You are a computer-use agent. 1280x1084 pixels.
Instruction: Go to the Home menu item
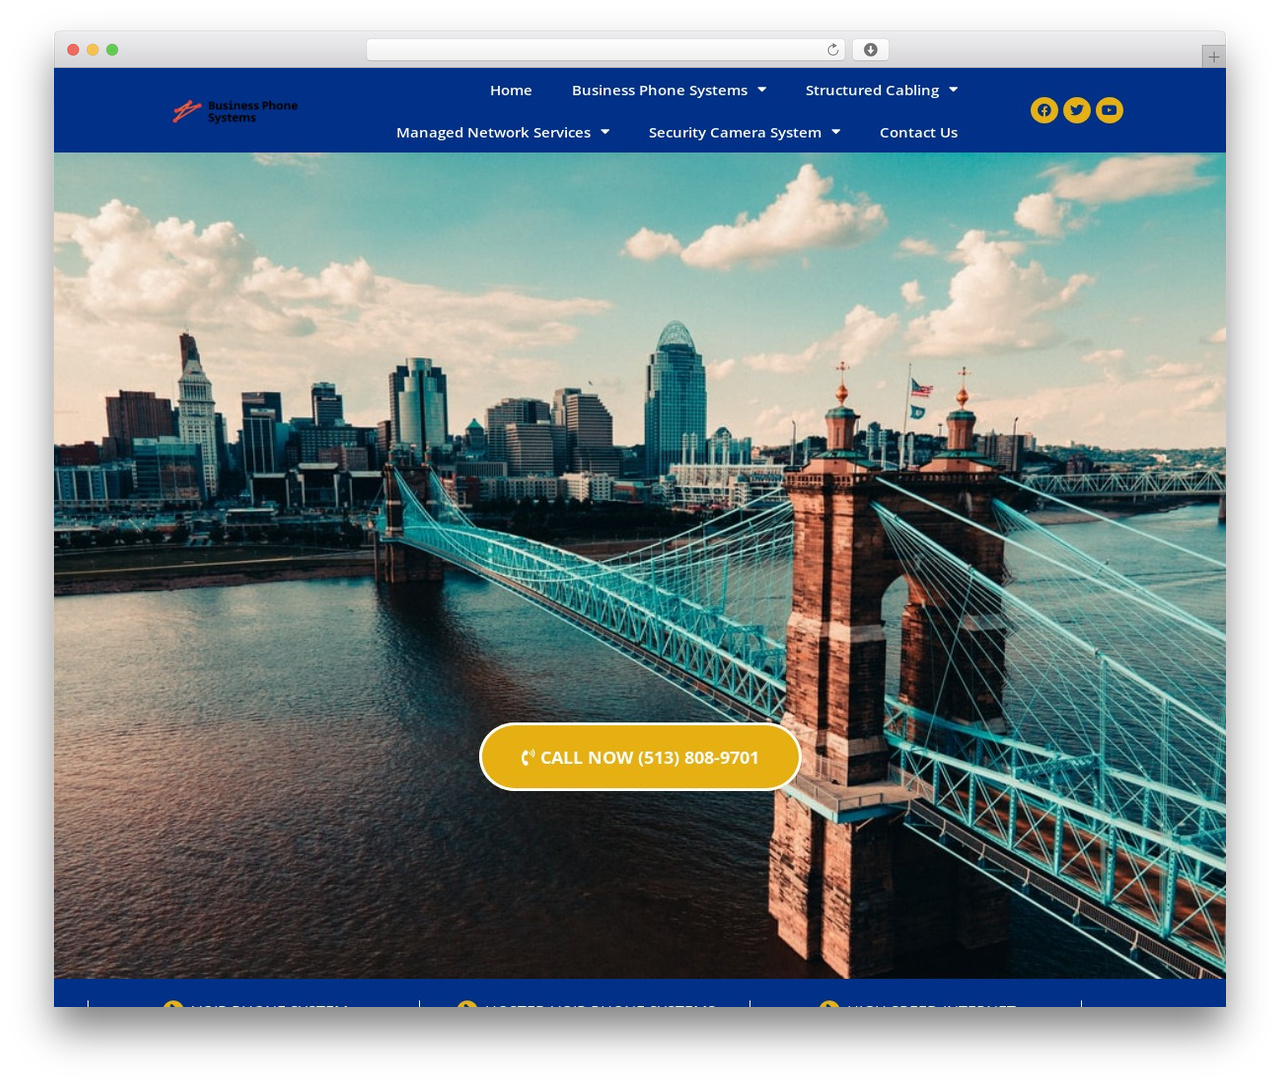click(x=511, y=90)
